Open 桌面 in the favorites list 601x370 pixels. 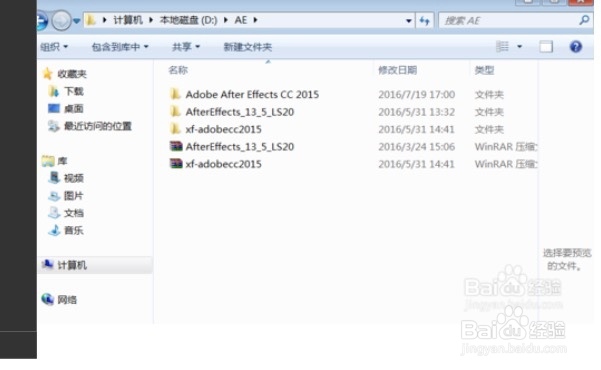coord(74,109)
